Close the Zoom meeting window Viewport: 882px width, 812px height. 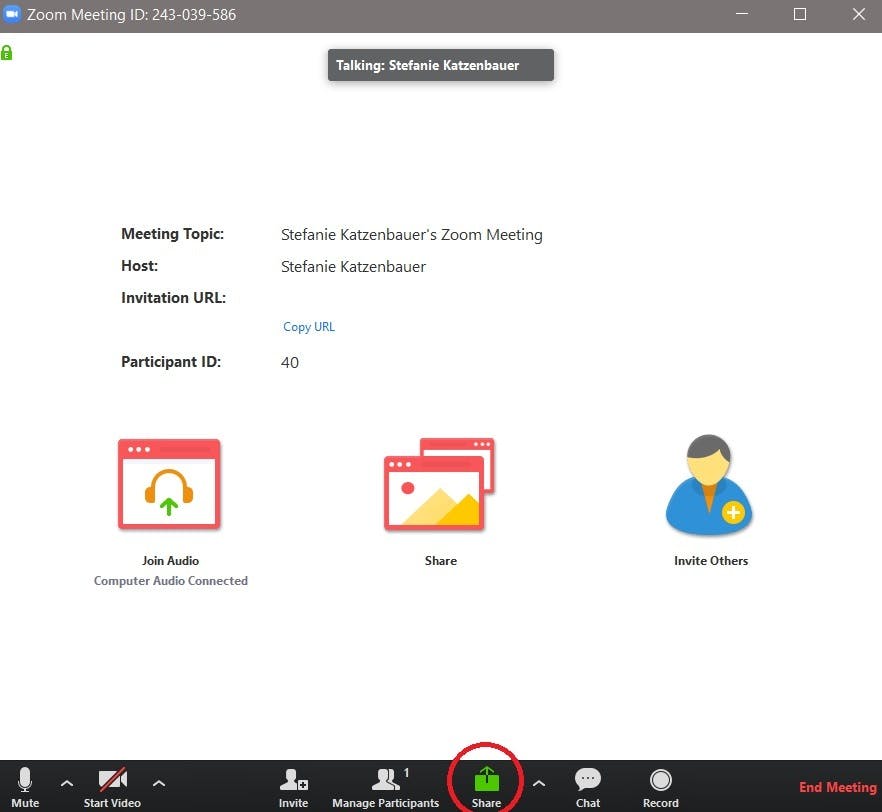(x=858, y=14)
